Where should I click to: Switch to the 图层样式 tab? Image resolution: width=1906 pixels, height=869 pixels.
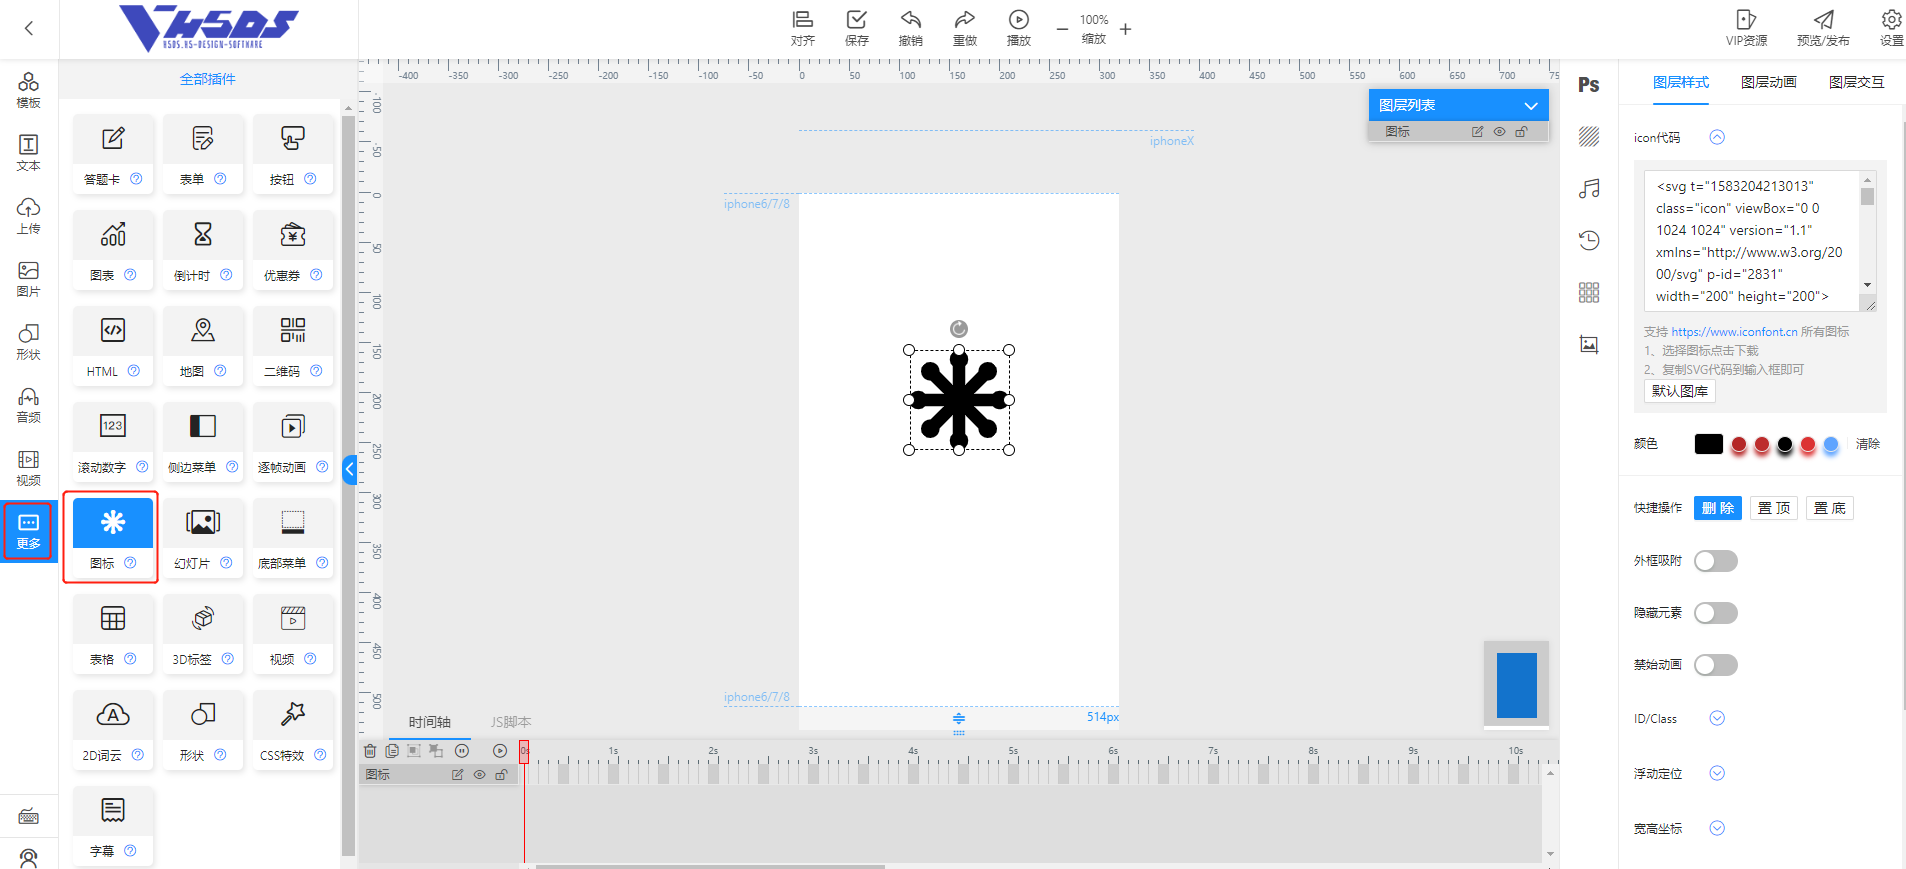(1681, 83)
